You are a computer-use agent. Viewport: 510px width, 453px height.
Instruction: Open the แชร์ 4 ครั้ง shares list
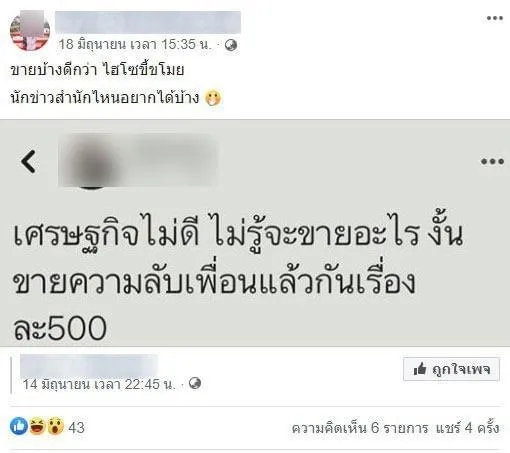[468, 428]
